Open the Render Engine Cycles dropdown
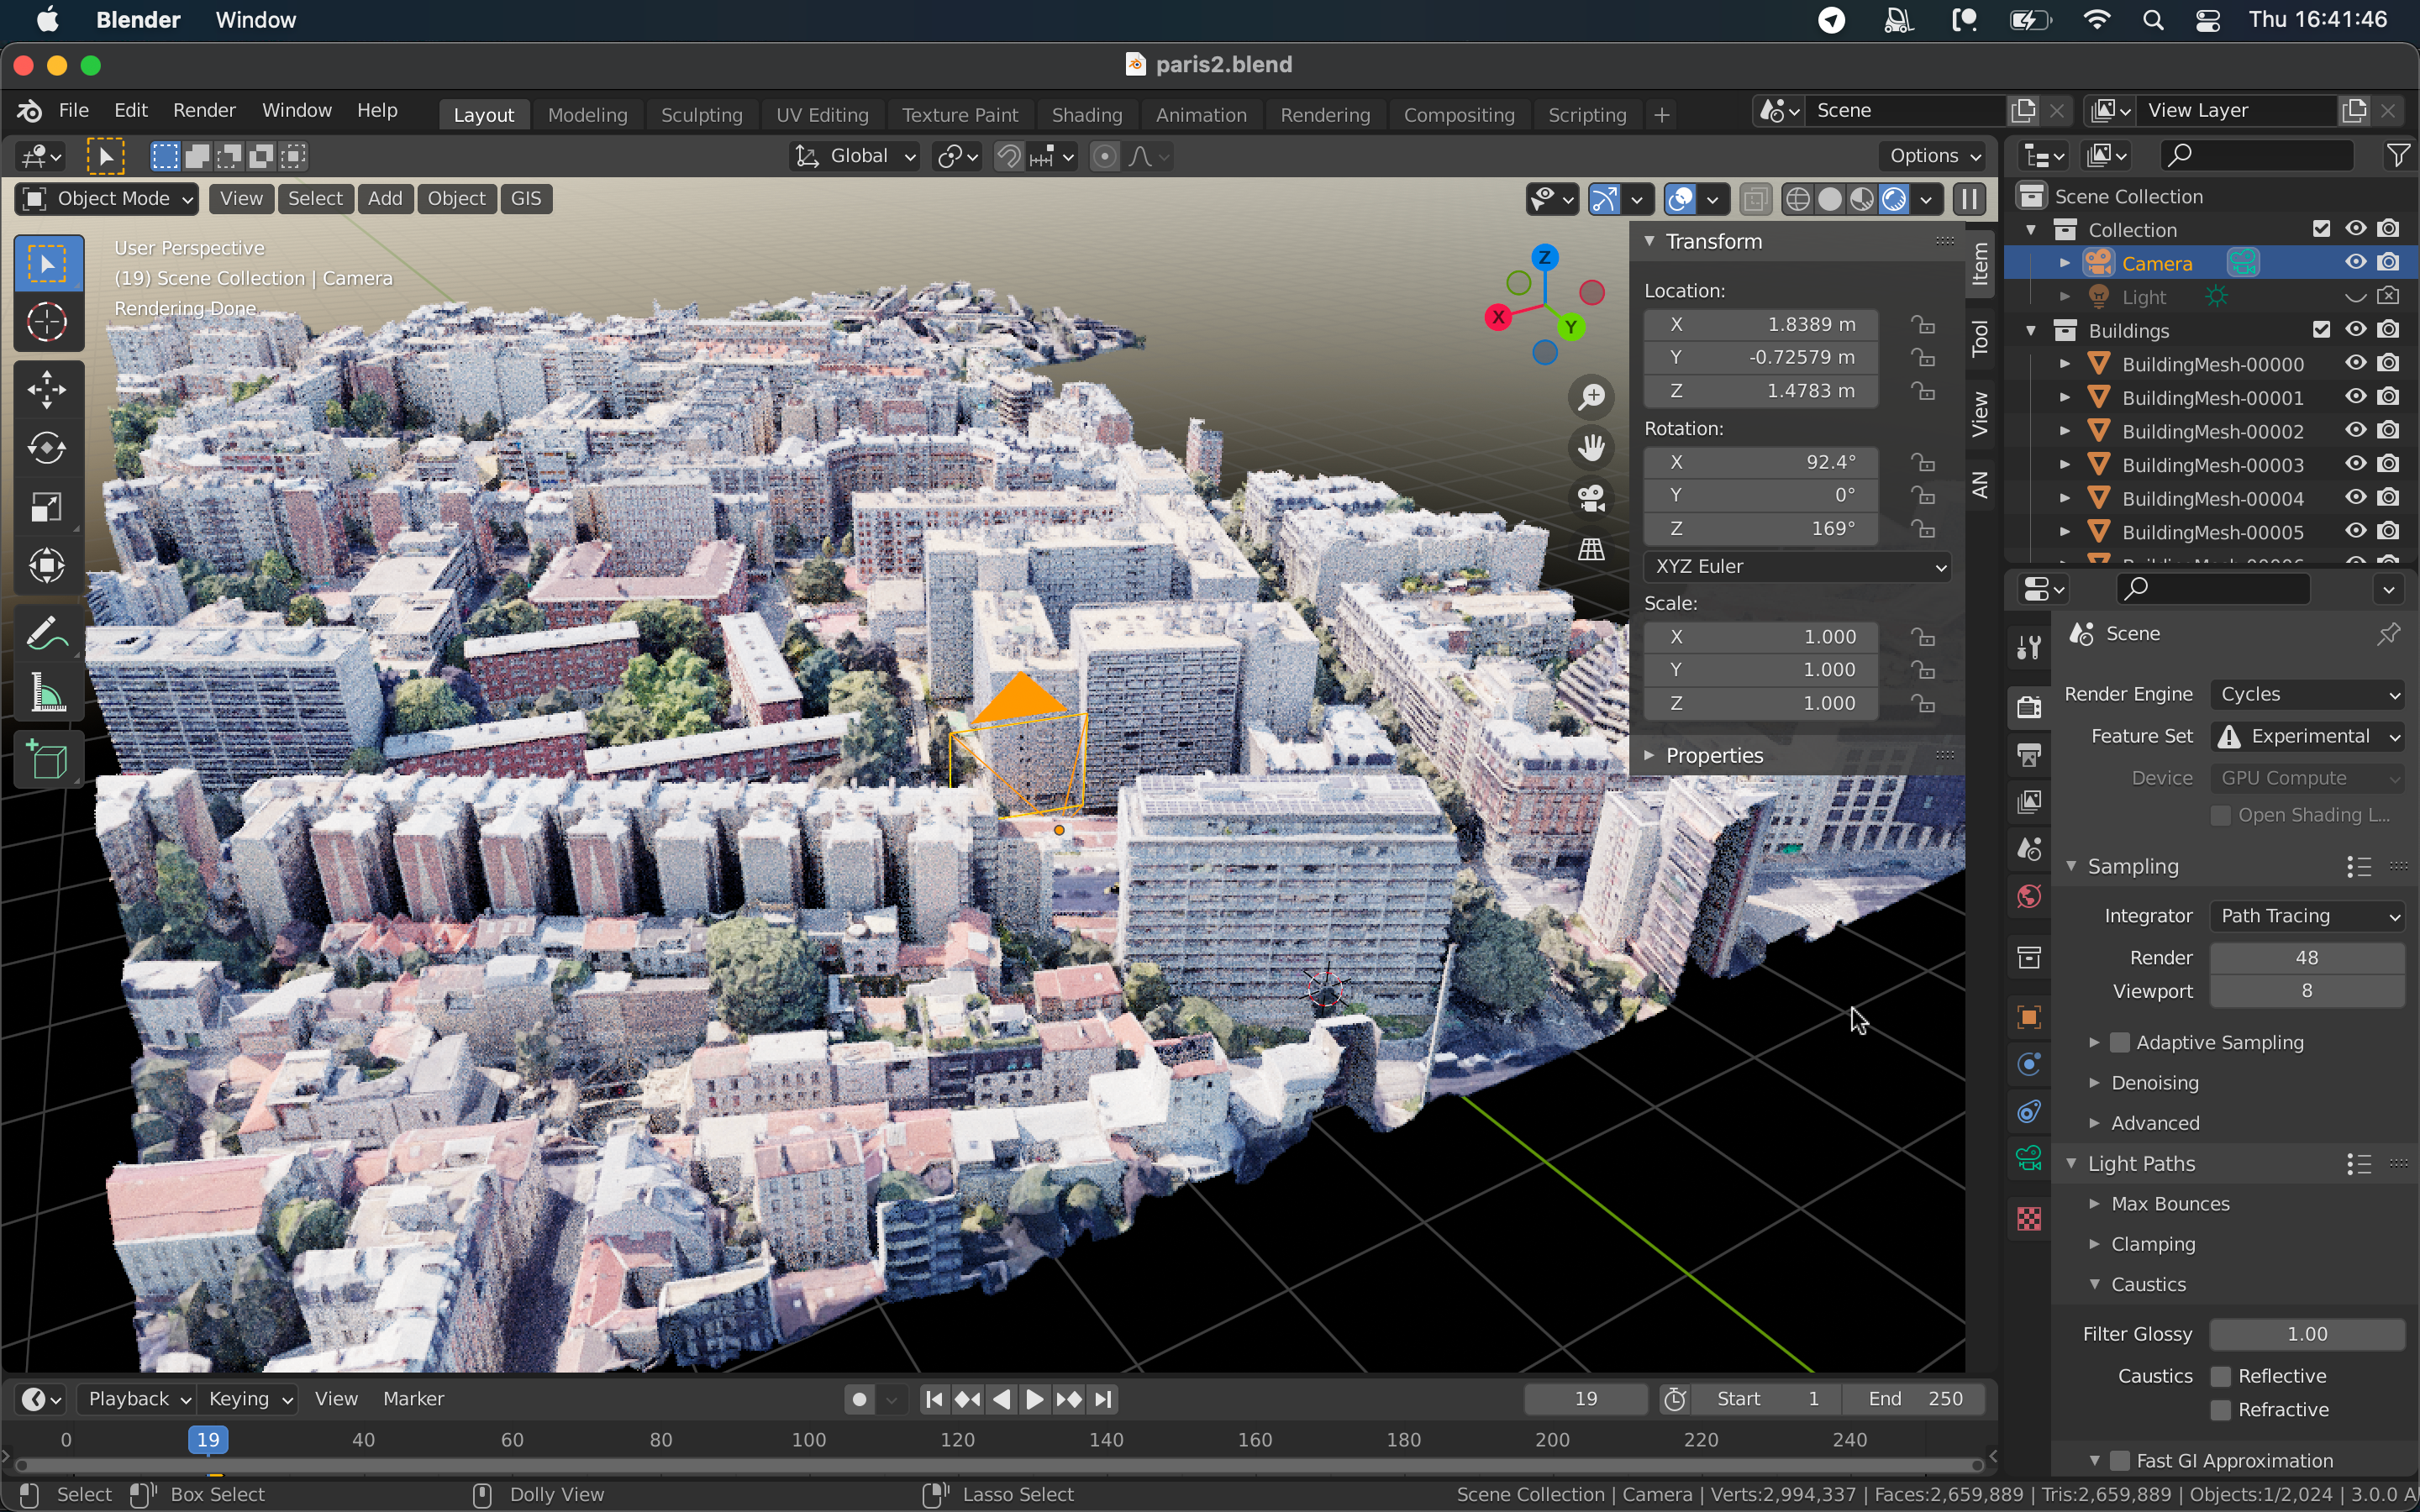This screenshot has width=2420, height=1512. coord(2308,694)
